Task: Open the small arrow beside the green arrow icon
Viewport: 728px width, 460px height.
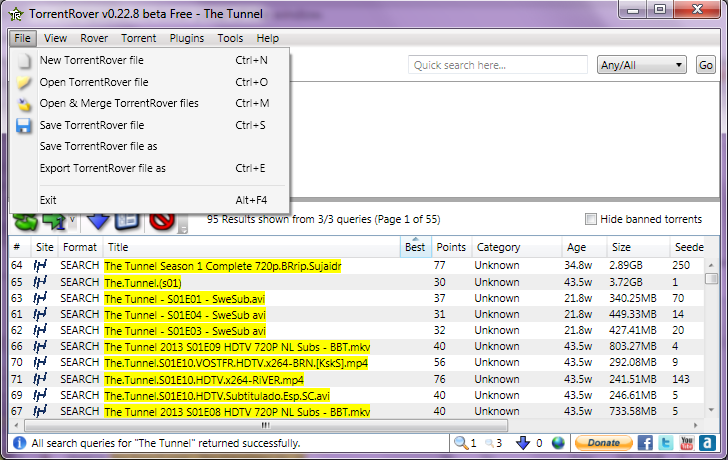Action: (x=72, y=220)
